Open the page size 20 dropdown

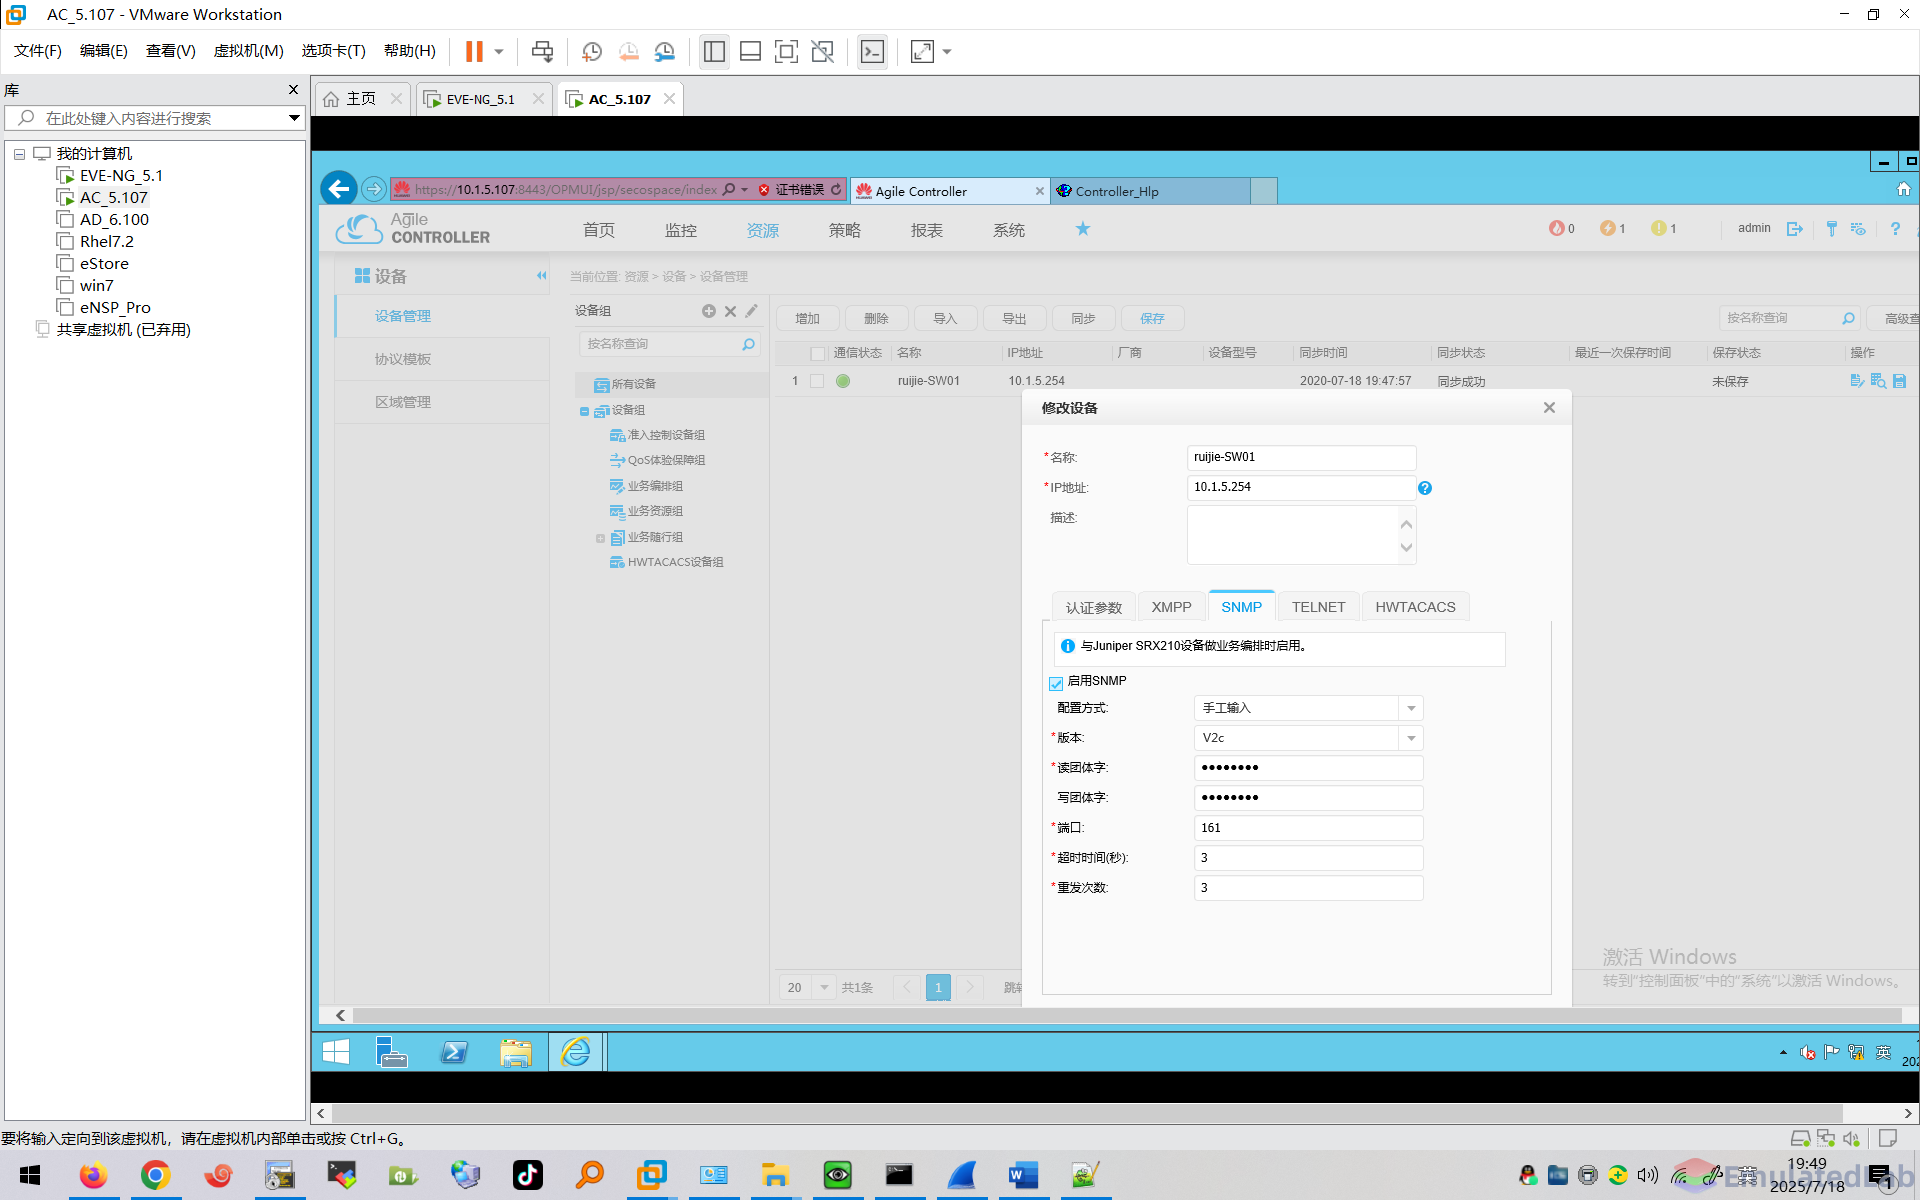point(823,987)
